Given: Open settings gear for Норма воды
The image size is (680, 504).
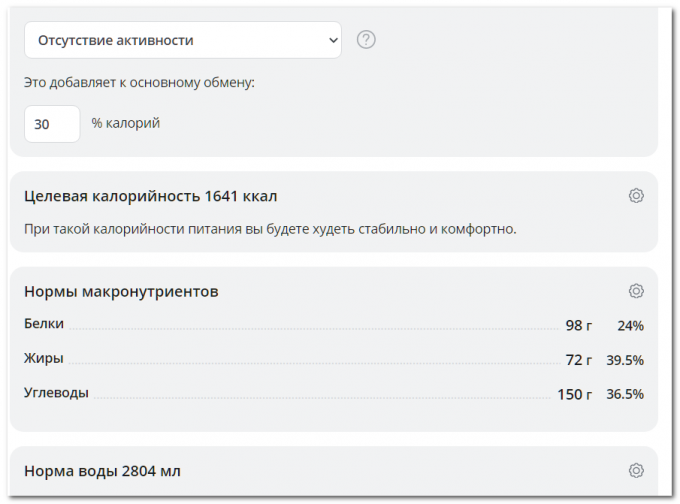Looking at the screenshot, I should pos(636,470).
